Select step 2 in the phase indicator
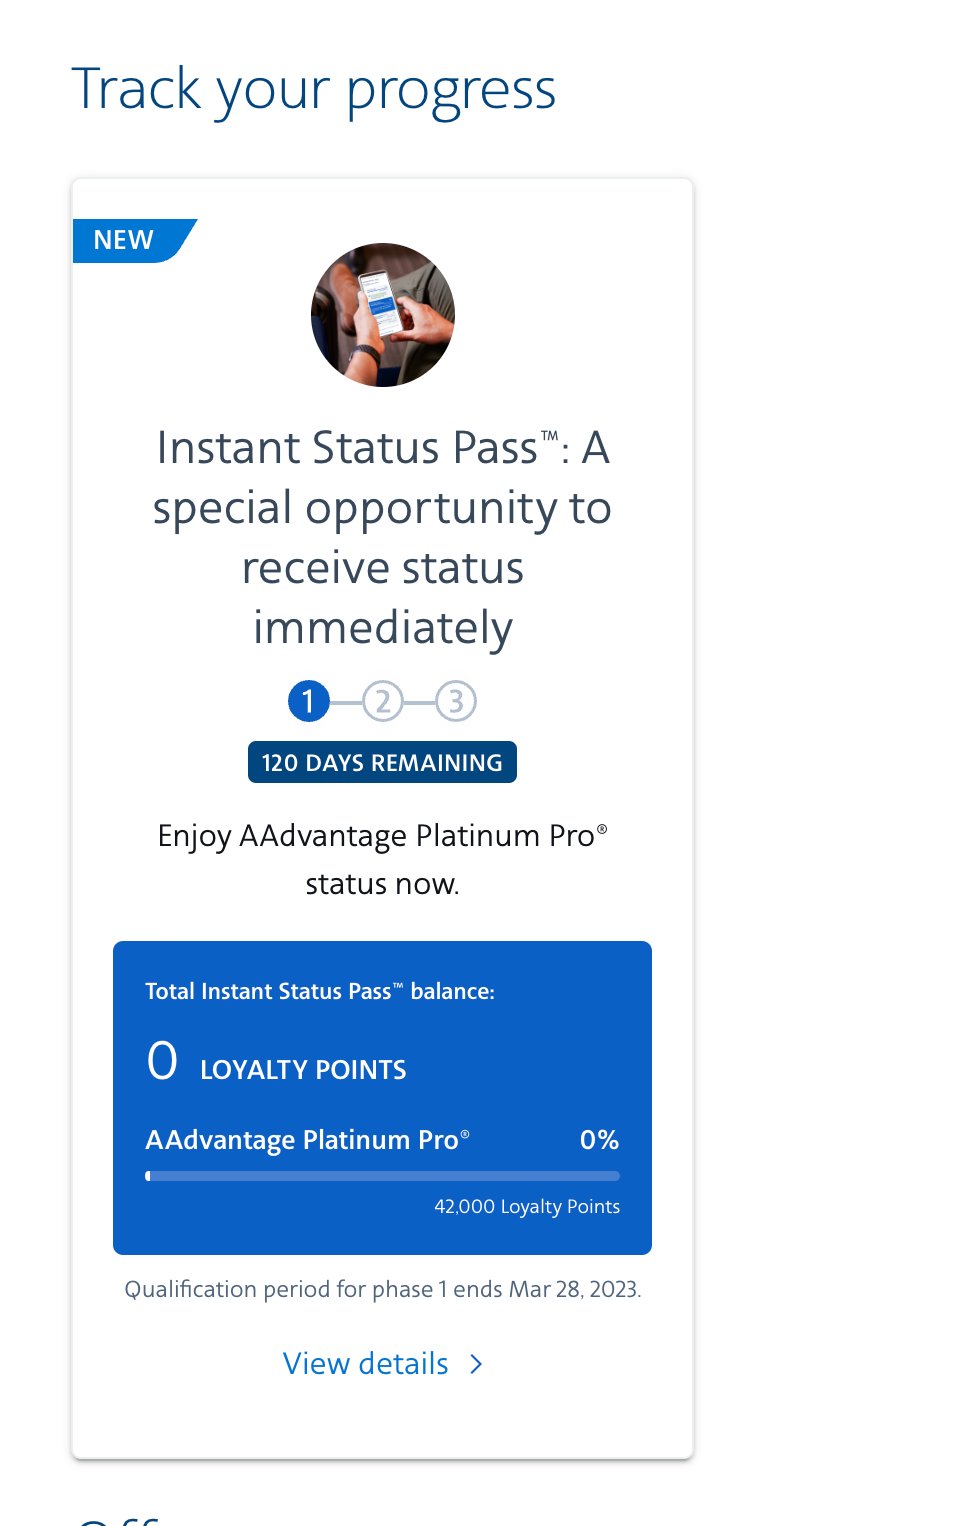 382,701
